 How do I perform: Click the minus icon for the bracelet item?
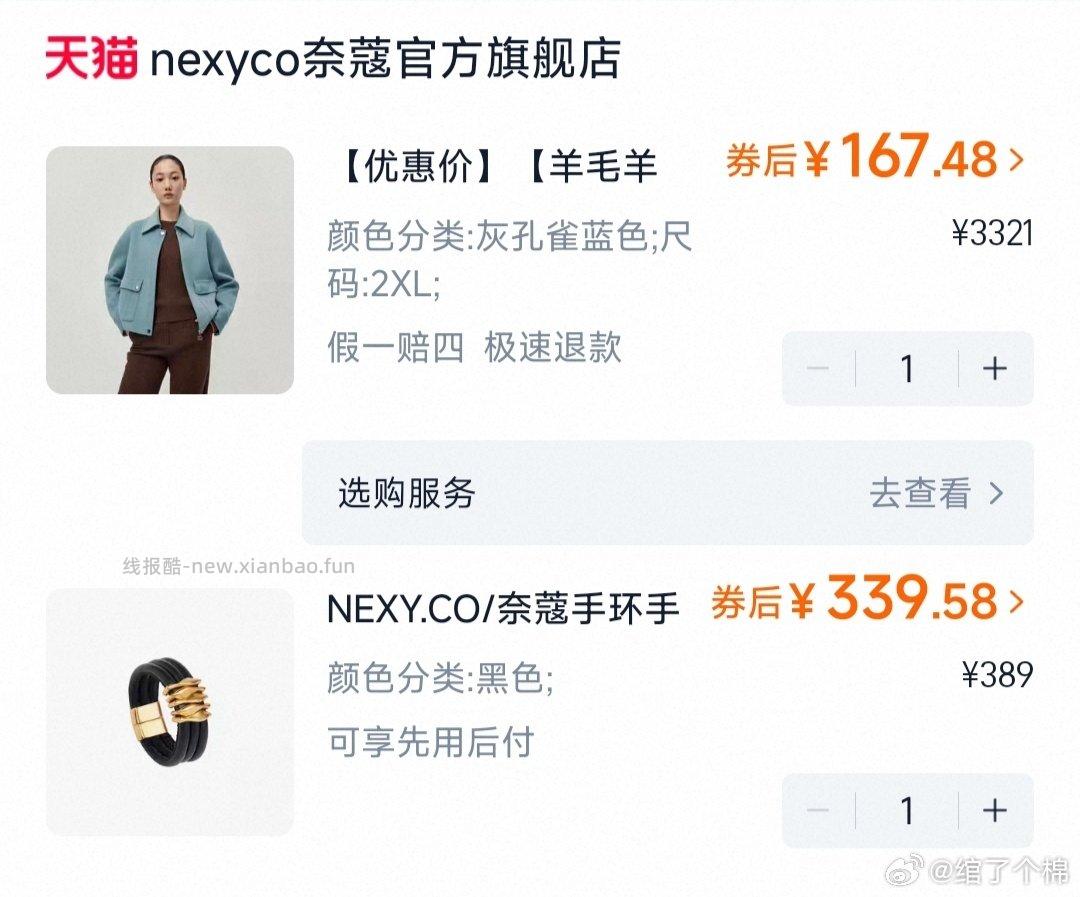[x=818, y=813]
